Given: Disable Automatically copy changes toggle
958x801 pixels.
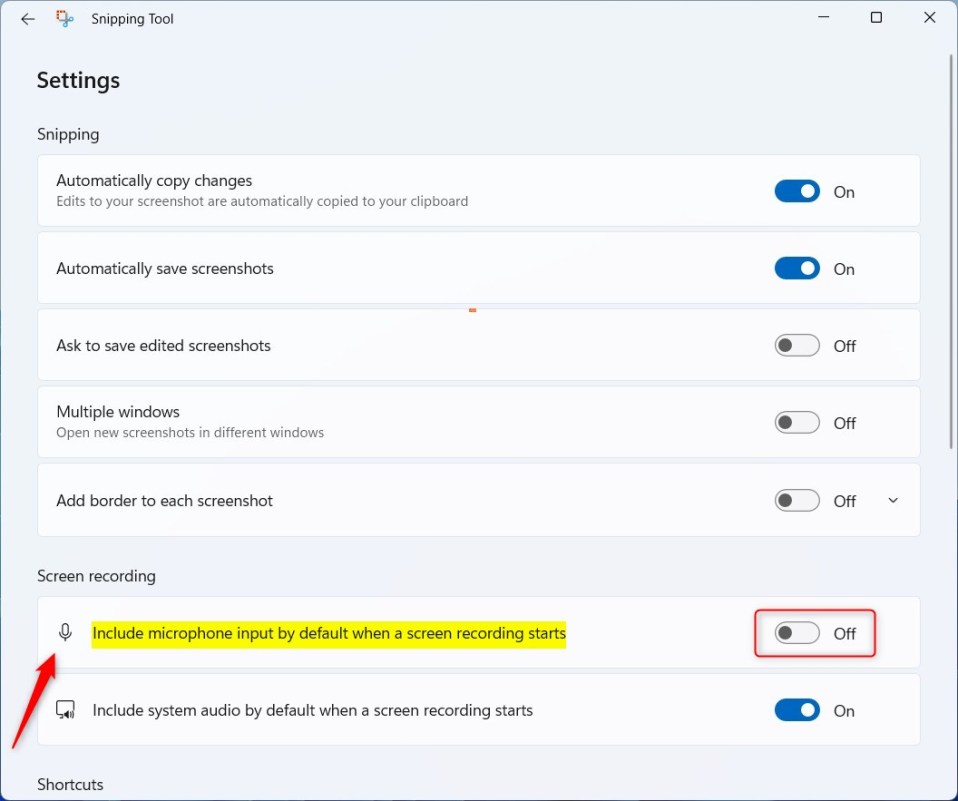Looking at the screenshot, I should coord(797,191).
